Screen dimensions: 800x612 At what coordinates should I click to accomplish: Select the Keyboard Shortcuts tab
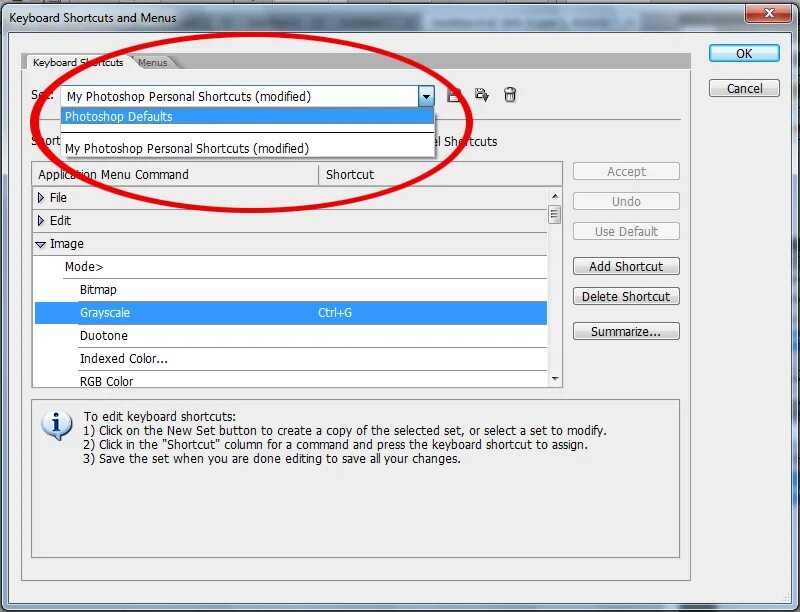pyautogui.click(x=78, y=62)
